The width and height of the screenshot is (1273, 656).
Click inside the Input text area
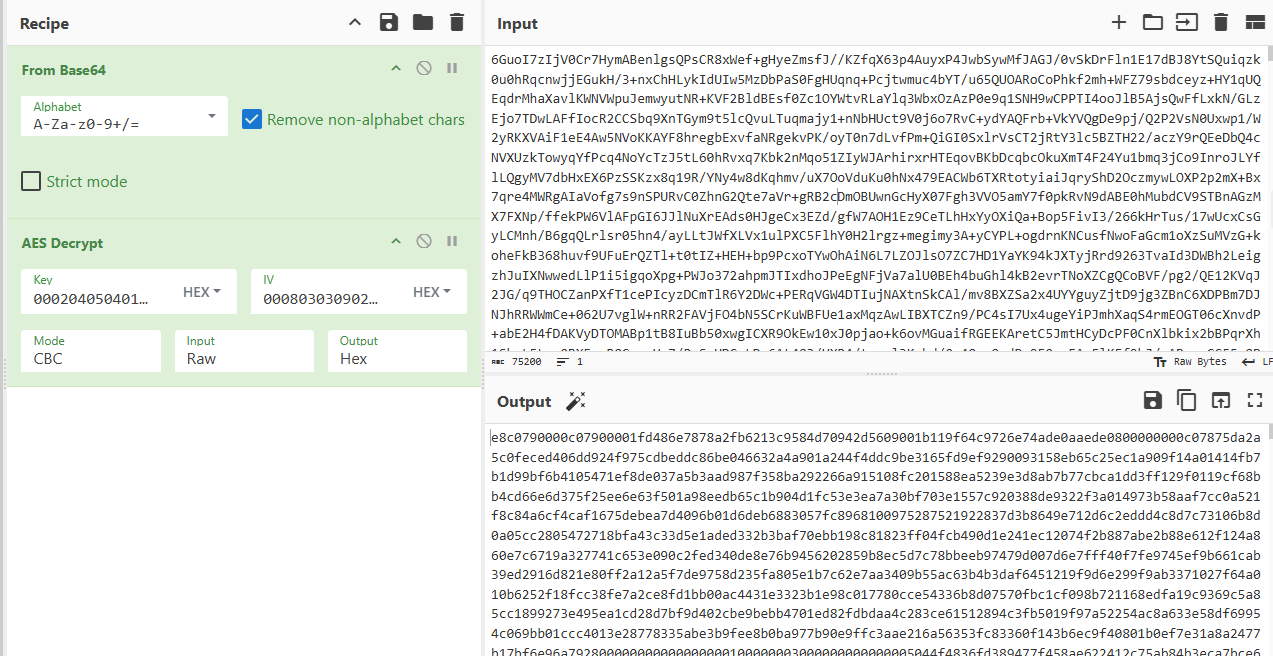[875, 198]
